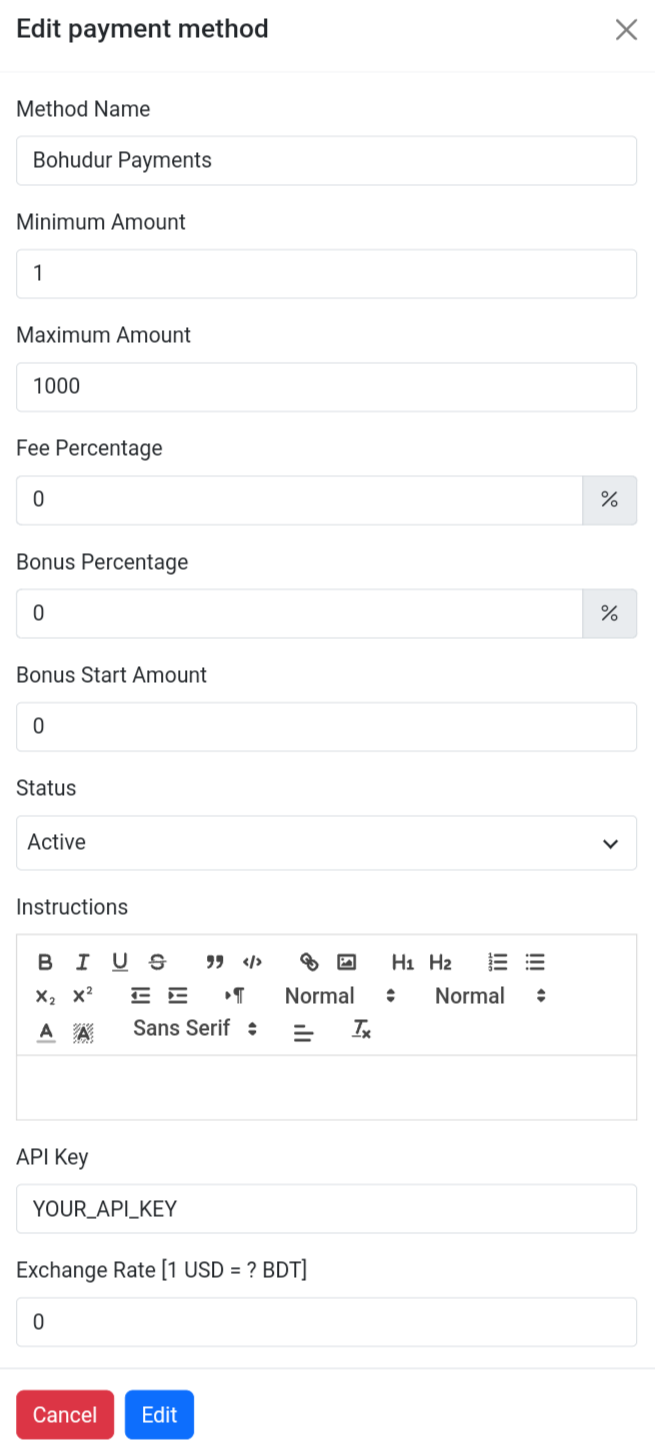Apply Heading 1 style

[x=403, y=962]
